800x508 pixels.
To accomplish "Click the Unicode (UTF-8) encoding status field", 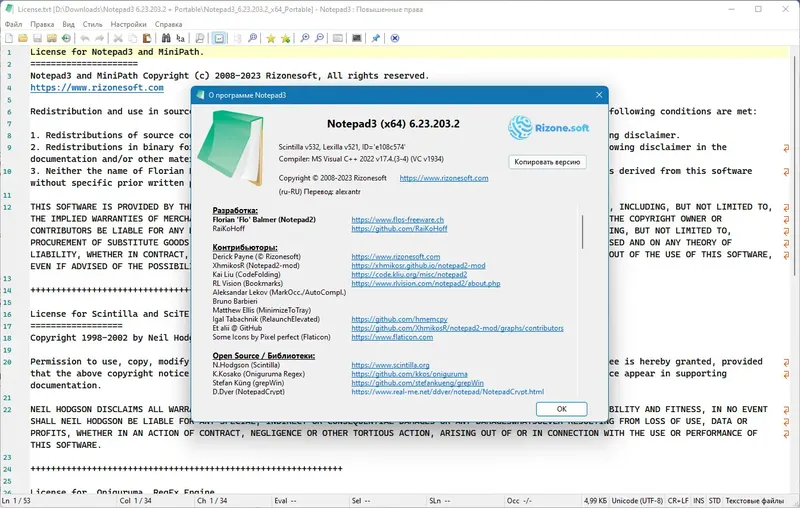I will (x=637, y=501).
